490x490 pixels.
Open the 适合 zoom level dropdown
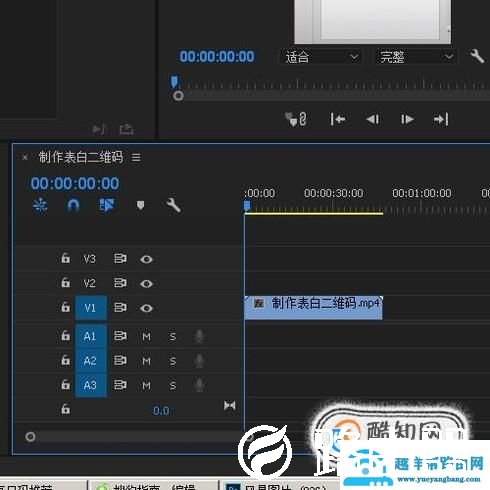(x=320, y=57)
